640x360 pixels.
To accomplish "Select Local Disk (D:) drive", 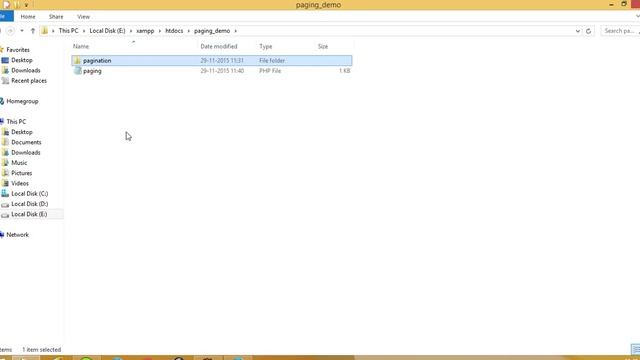I will tap(29, 204).
